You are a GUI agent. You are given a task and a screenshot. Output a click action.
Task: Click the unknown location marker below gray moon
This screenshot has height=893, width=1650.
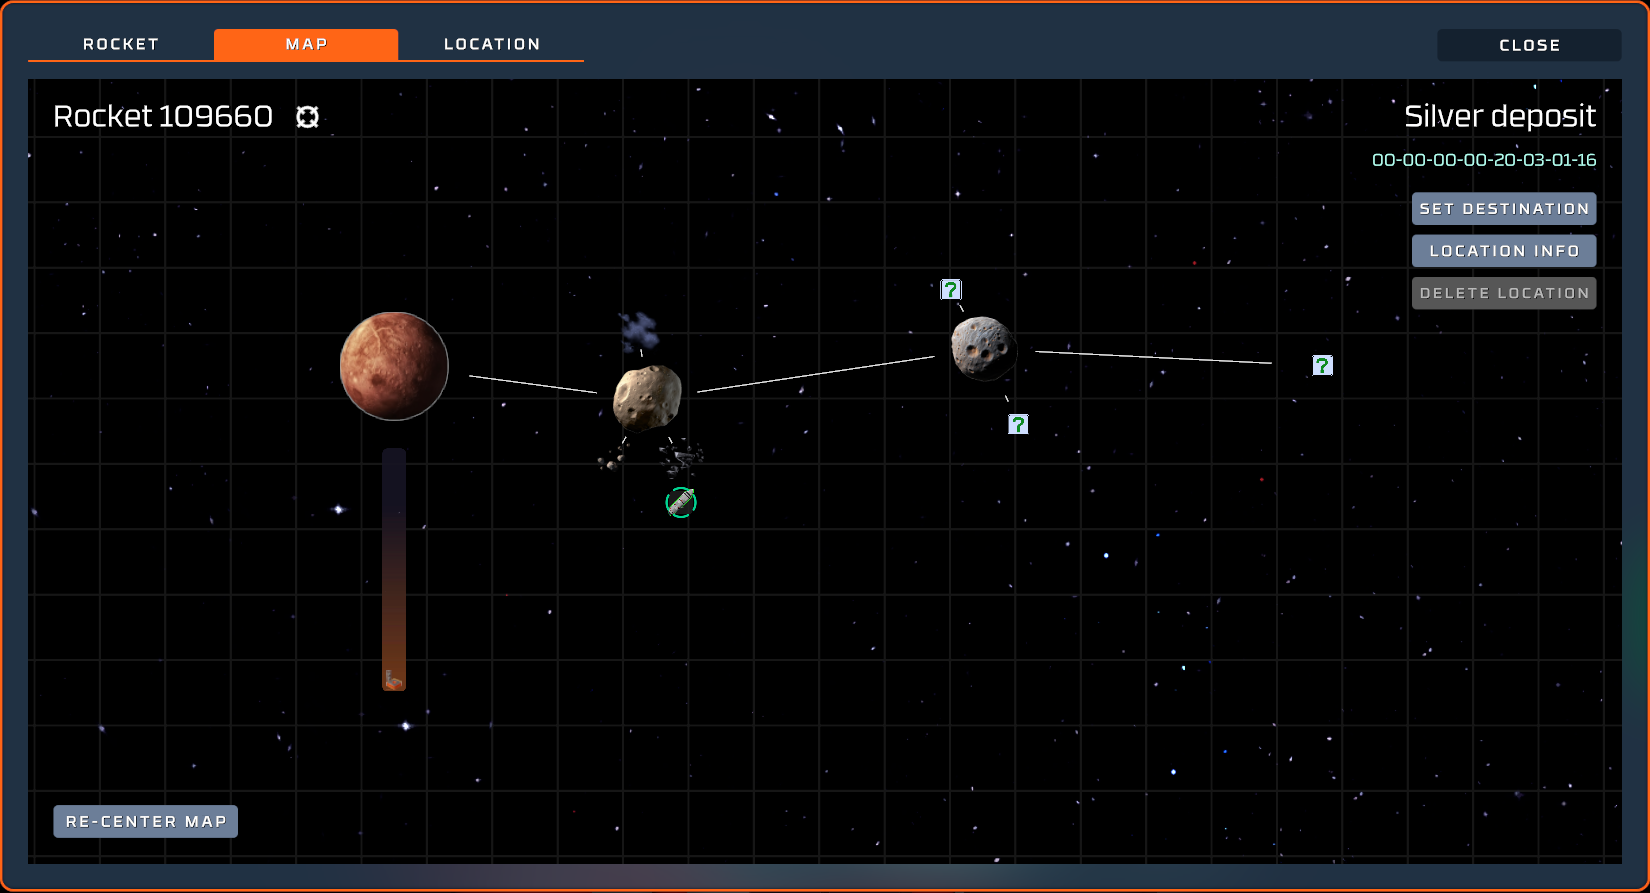1018,424
